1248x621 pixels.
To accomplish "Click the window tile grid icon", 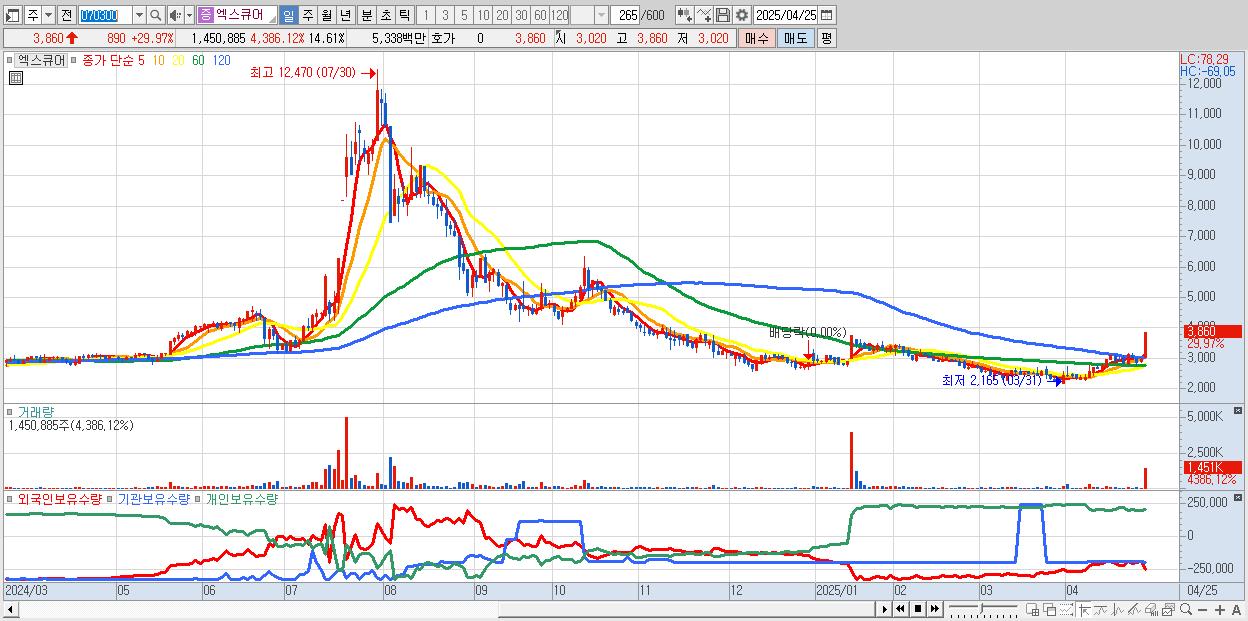I will click(1032, 609).
